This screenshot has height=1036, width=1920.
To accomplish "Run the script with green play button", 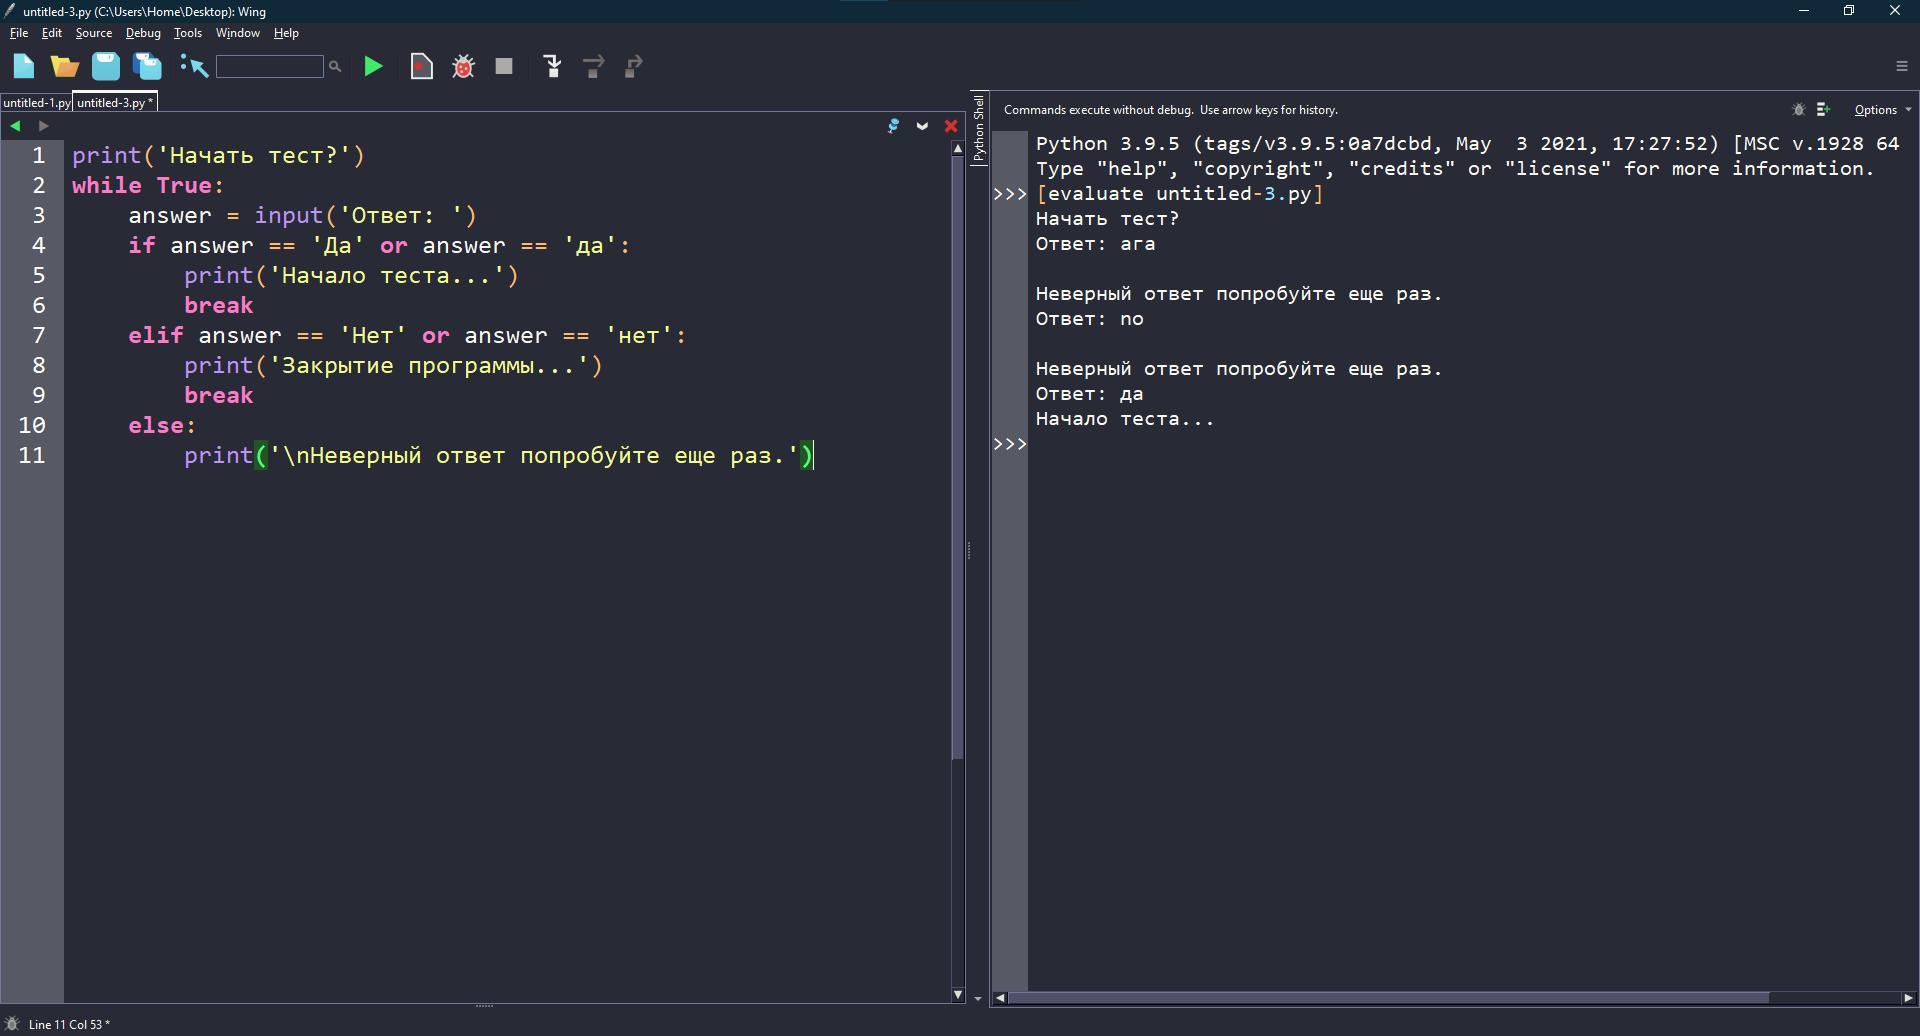I will [x=373, y=67].
